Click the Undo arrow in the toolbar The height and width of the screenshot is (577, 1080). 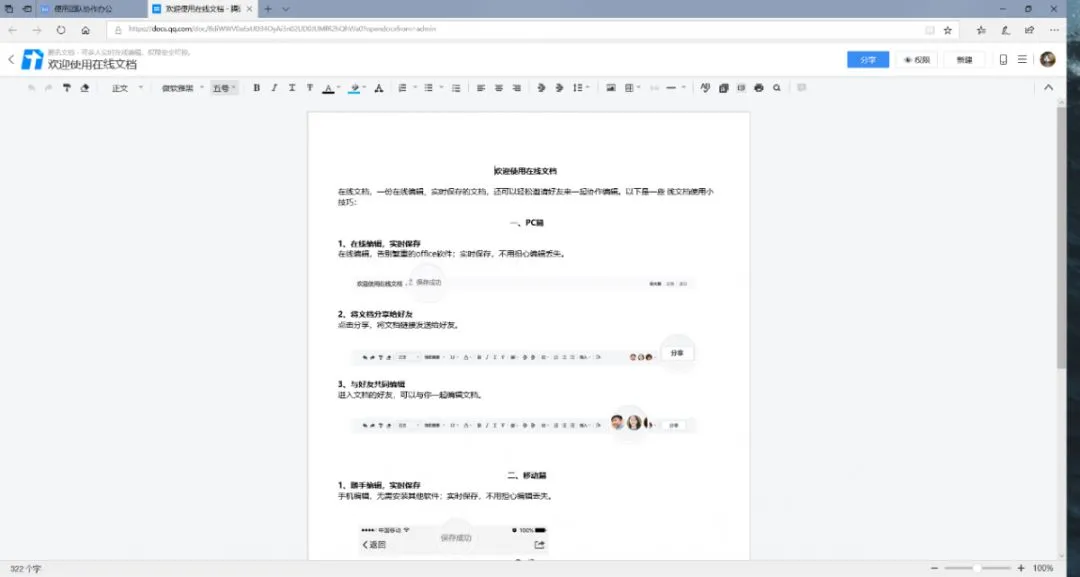32,88
